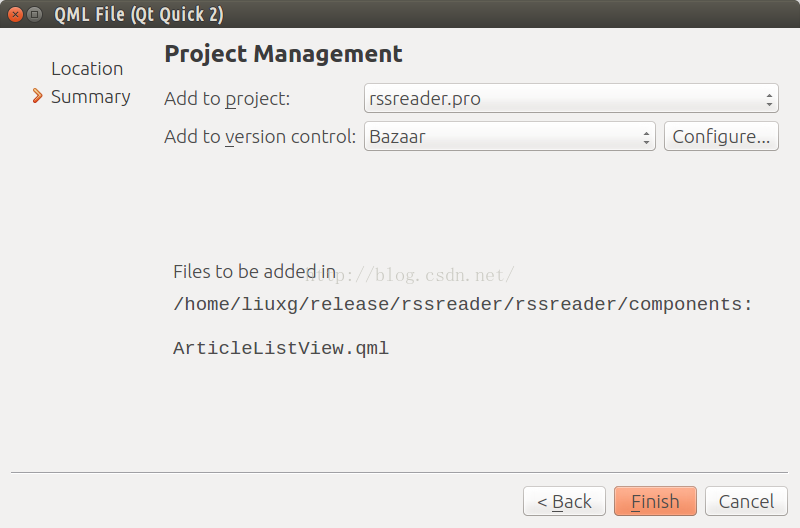The image size is (800, 528).
Task: Click the ArticleListView.qml file name
Action: point(281,348)
